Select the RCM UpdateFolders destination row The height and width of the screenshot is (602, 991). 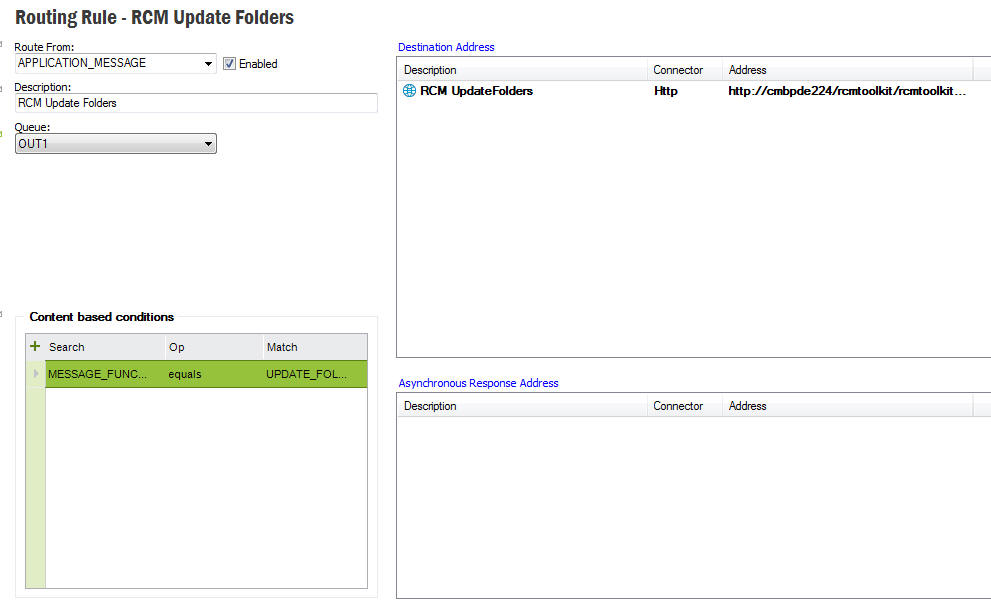476,91
